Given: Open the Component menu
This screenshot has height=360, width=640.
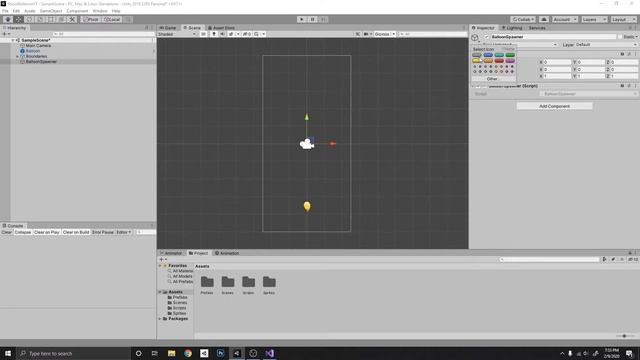Looking at the screenshot, I should click(x=77, y=11).
